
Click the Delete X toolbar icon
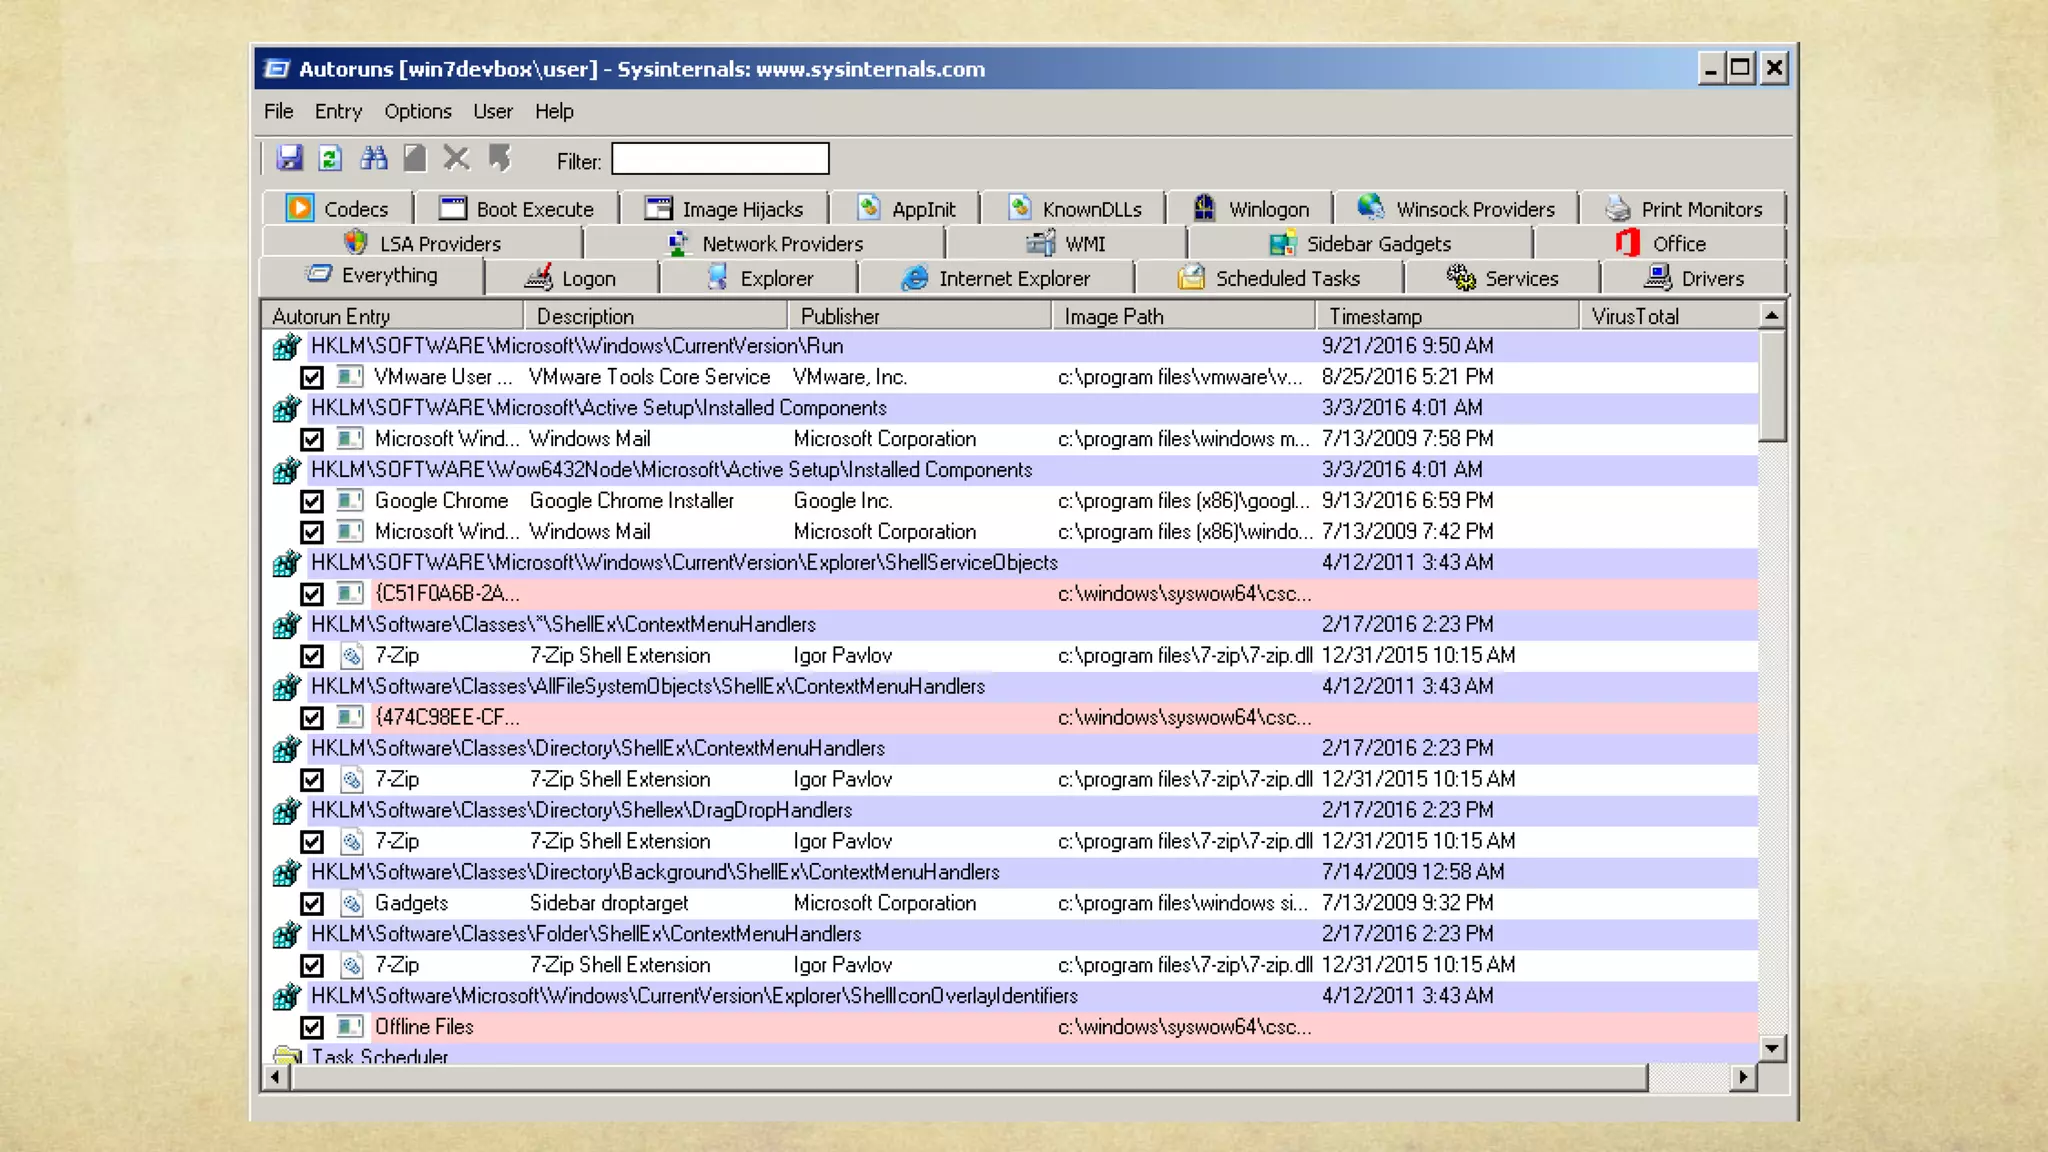(456, 158)
